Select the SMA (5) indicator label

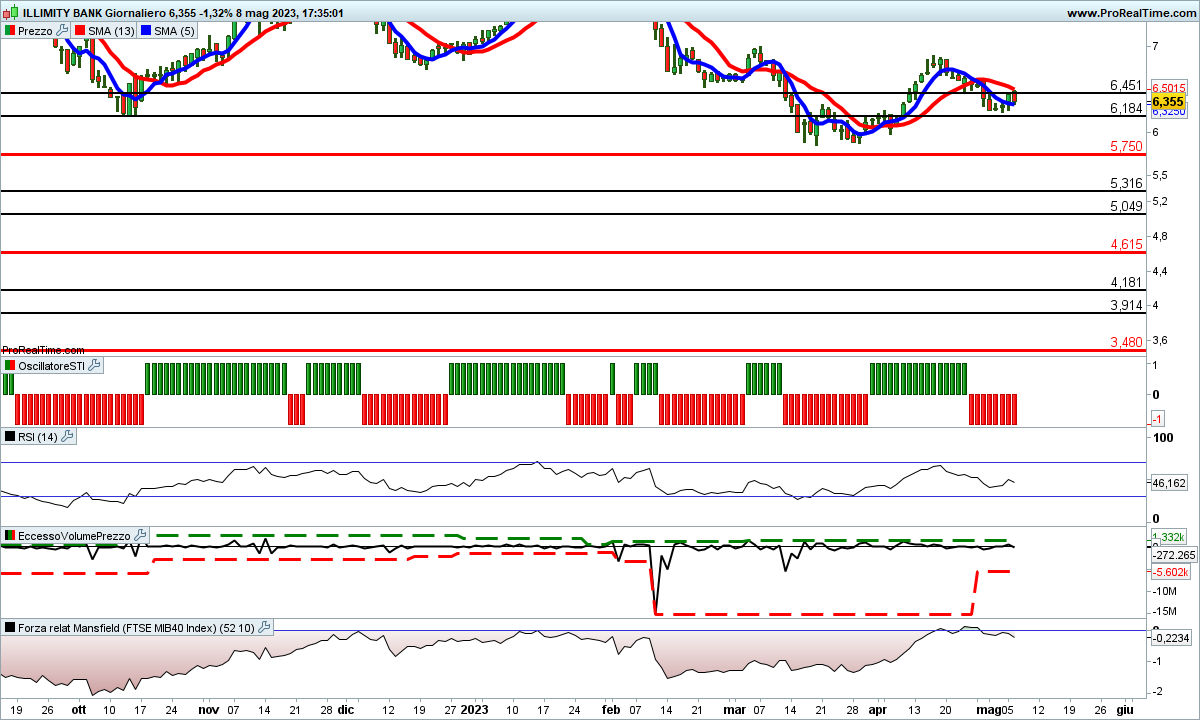click(x=174, y=31)
